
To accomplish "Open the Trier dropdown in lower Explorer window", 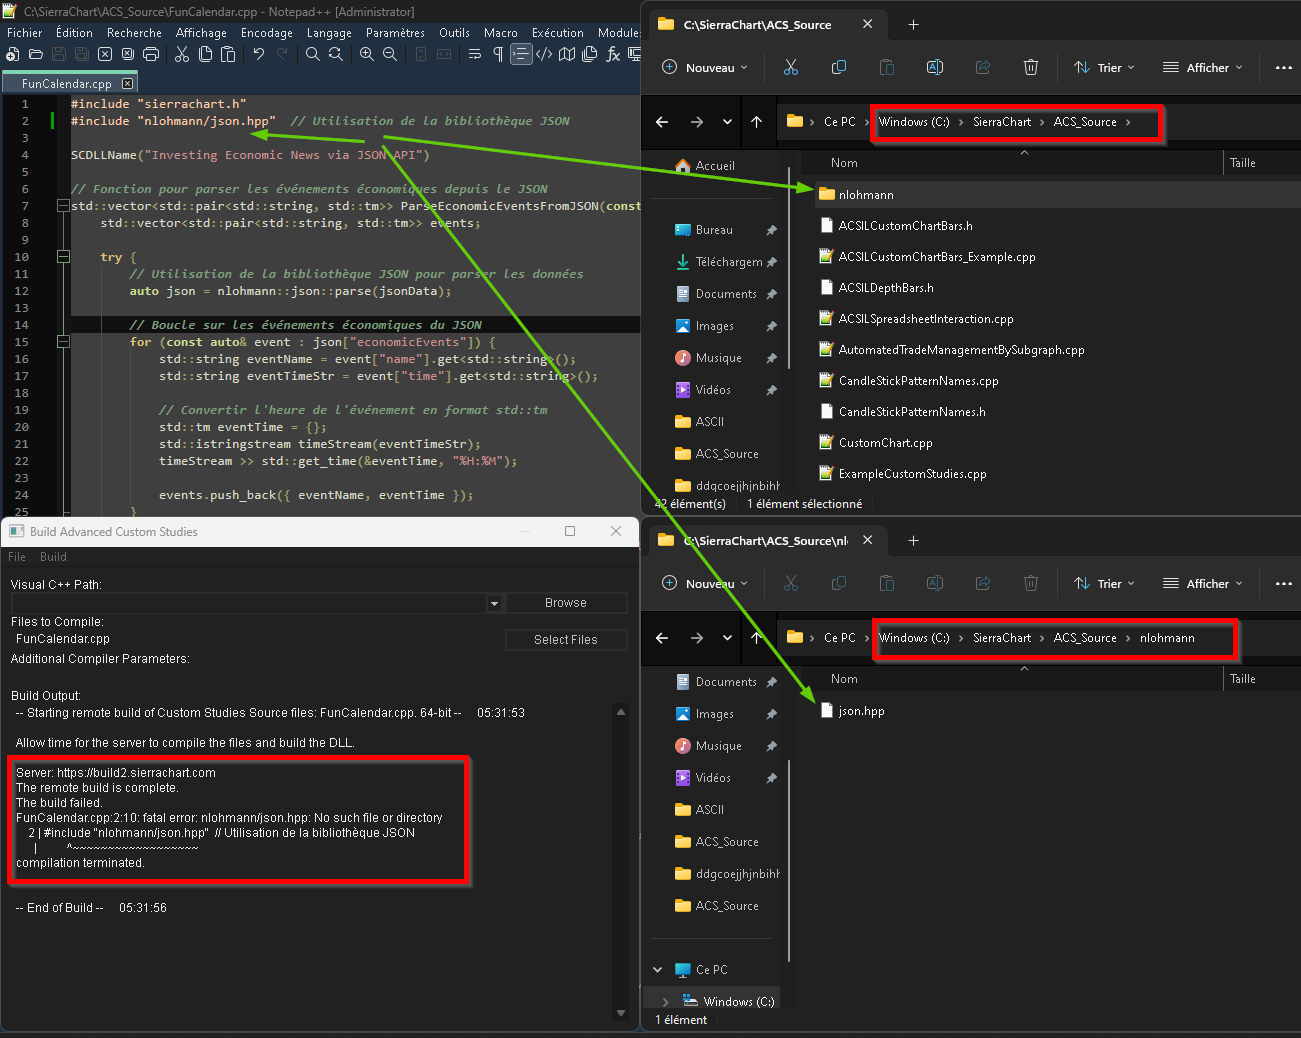I will [x=1104, y=584].
